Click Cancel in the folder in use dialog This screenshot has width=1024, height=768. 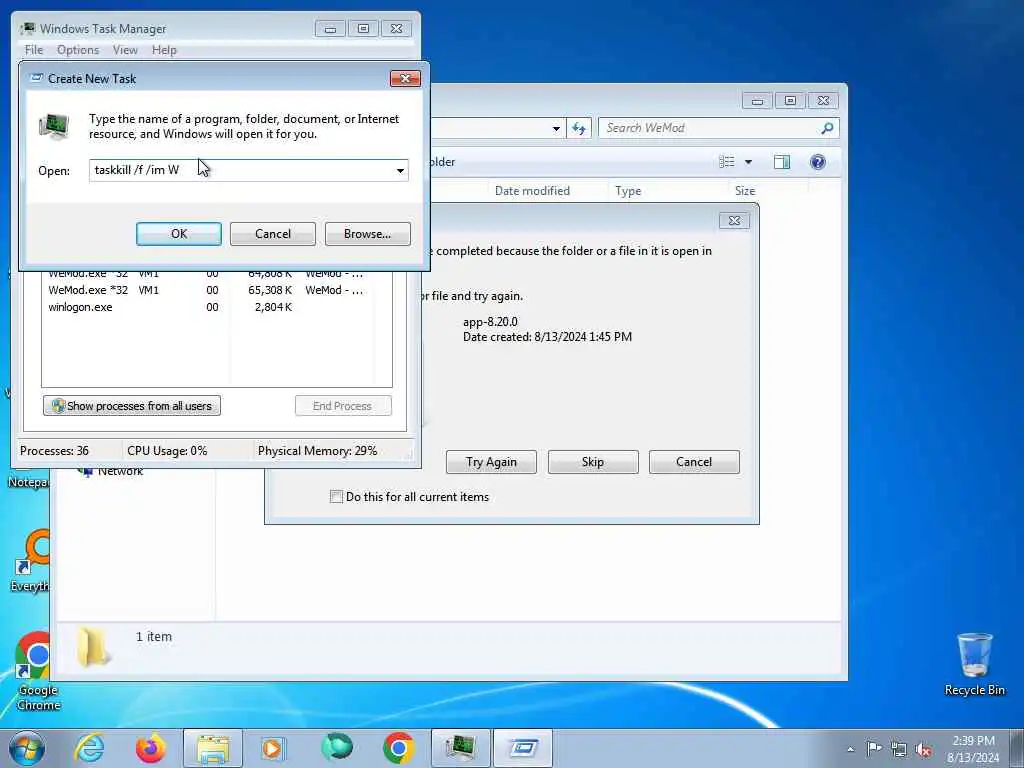[694, 462]
